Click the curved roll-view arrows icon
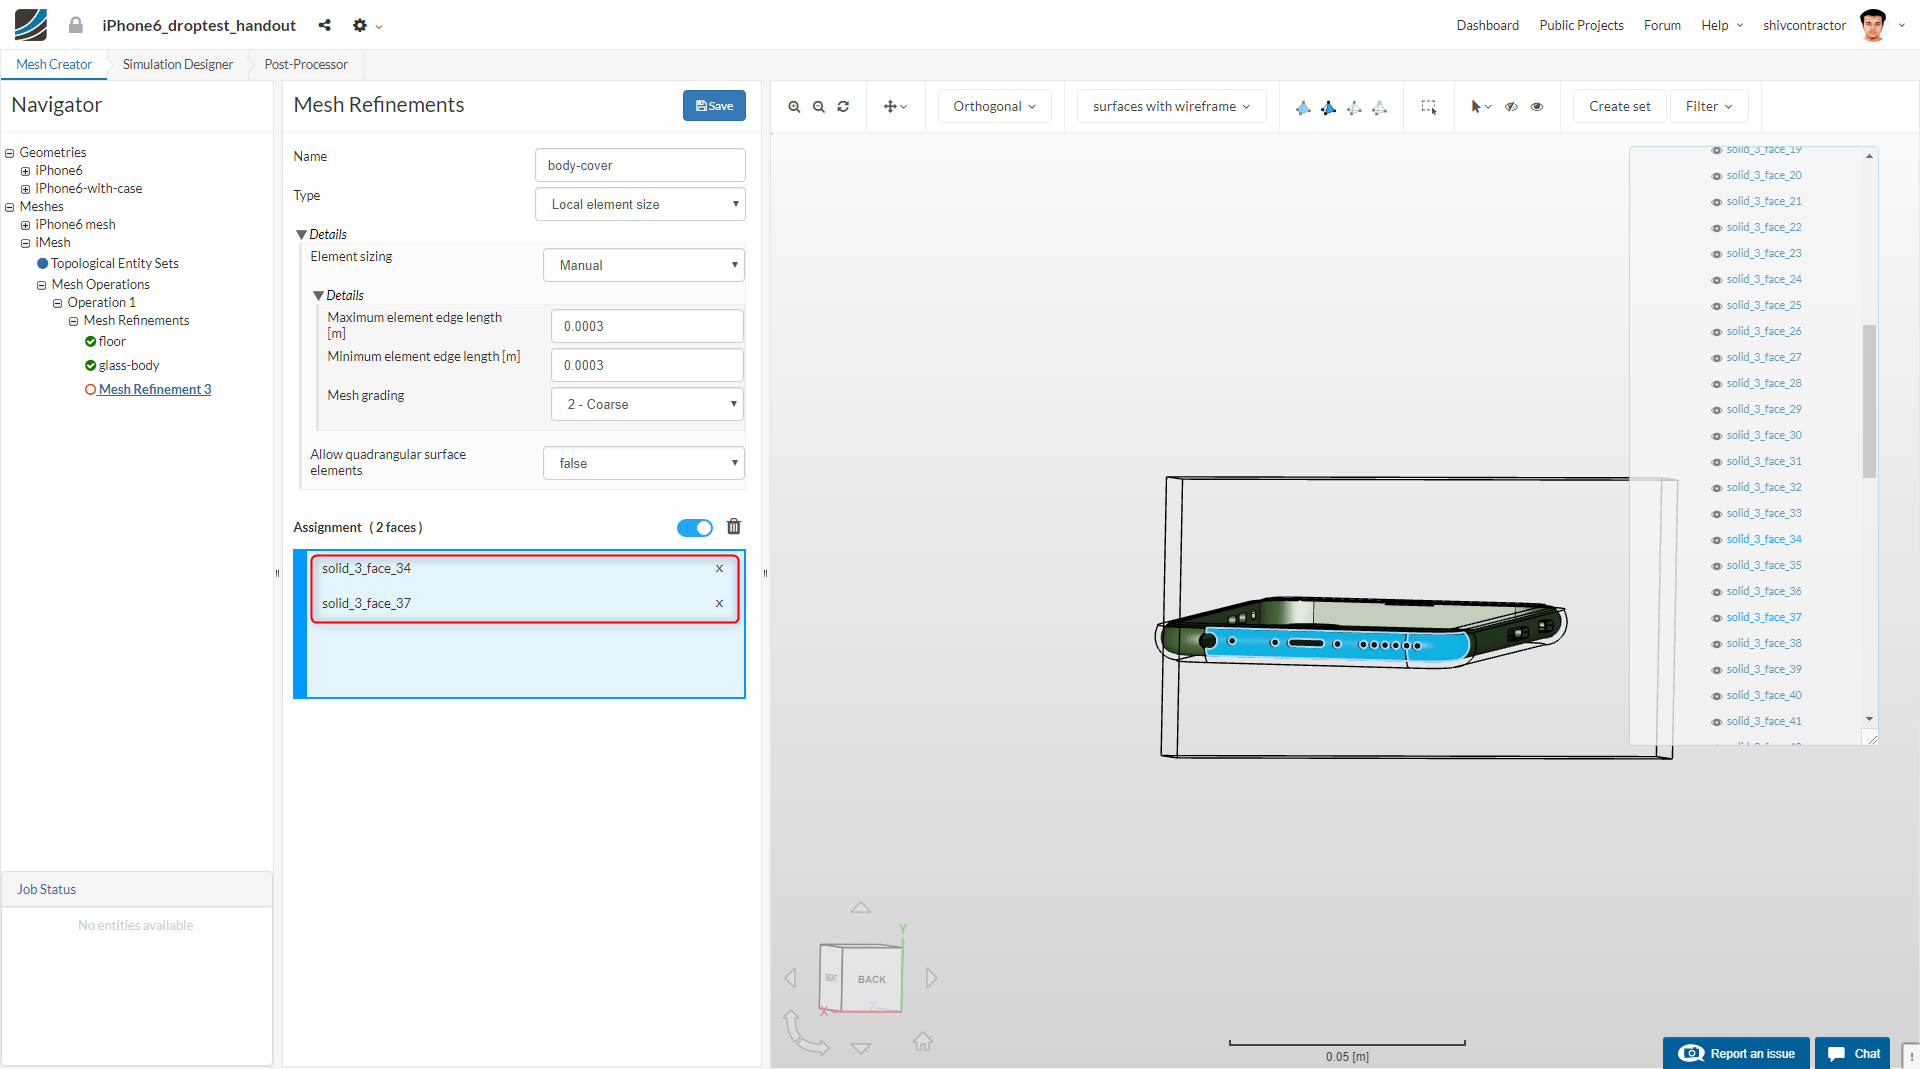1920x1069 pixels. [x=805, y=1033]
